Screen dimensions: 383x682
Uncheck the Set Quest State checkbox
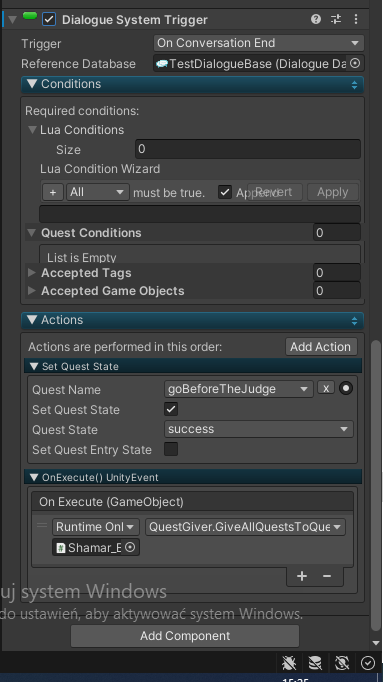tap(171, 409)
